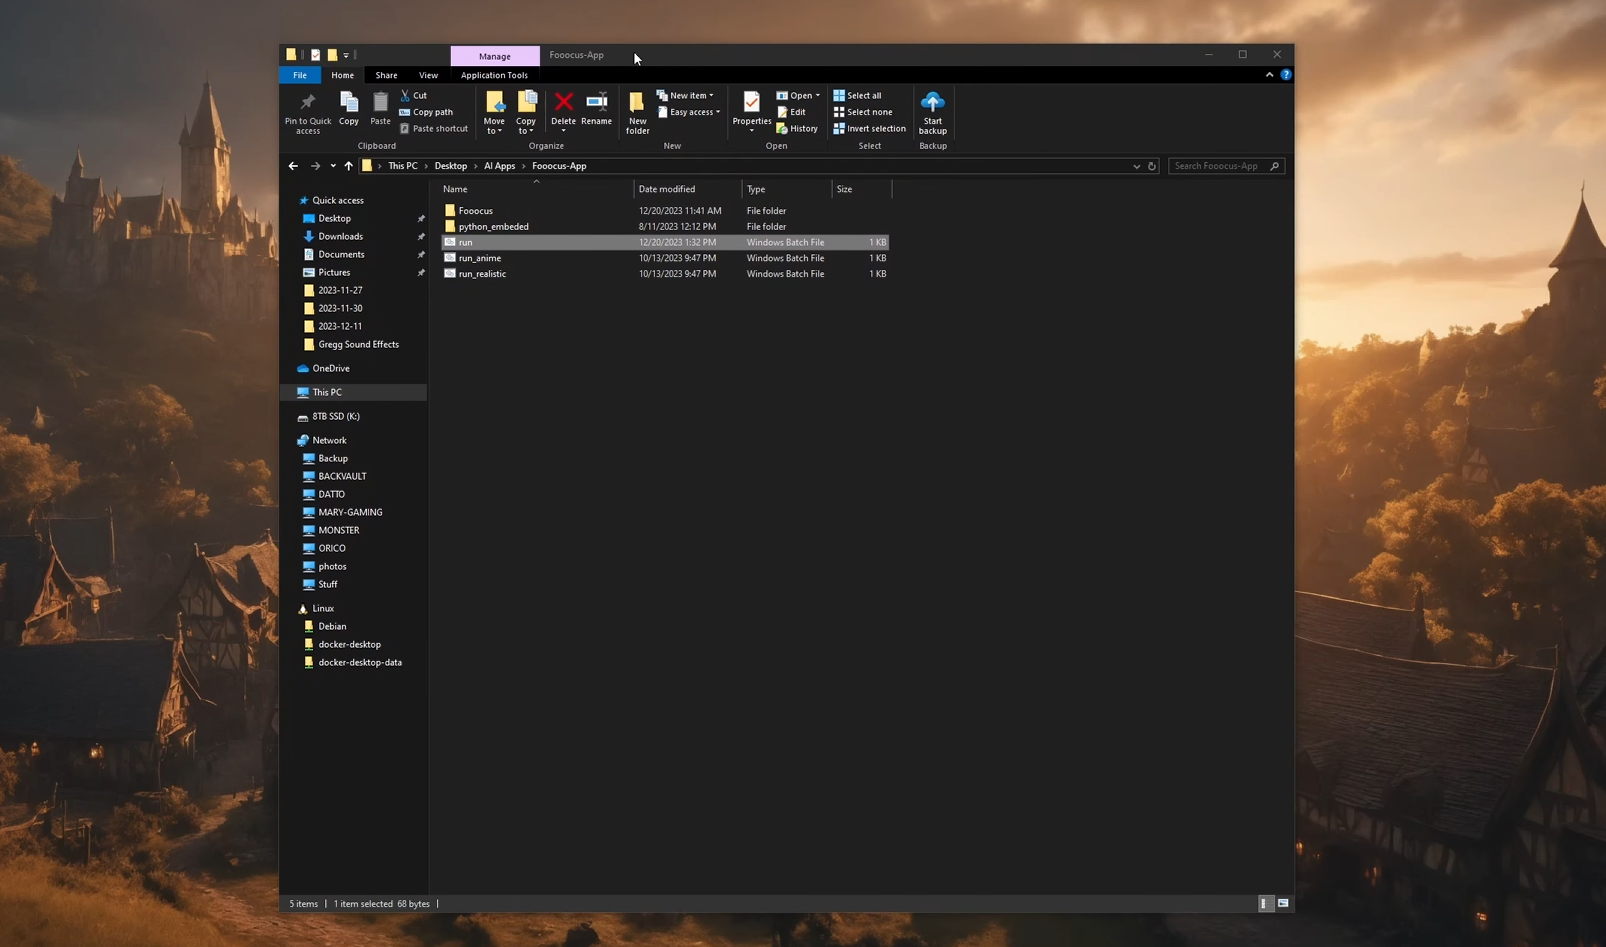1606x947 pixels.
Task: Pin to Quick access icon
Action: 308,103
